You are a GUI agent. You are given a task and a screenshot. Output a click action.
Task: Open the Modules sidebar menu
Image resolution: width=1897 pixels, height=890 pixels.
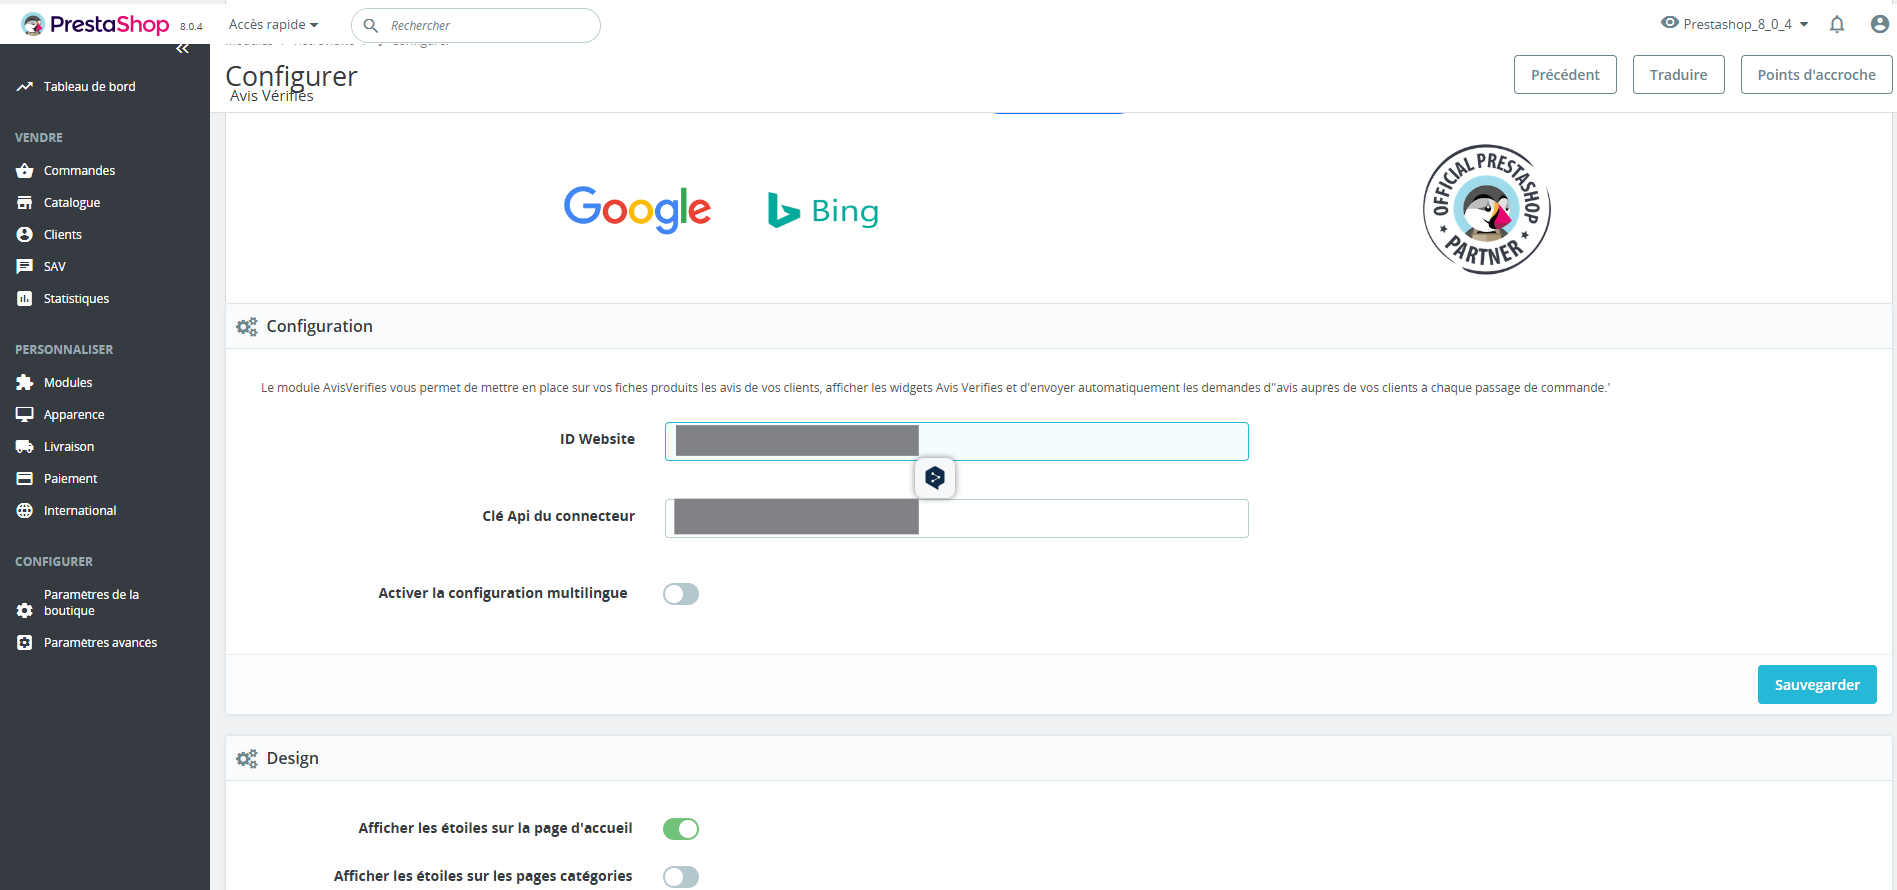pyautogui.click(x=68, y=383)
